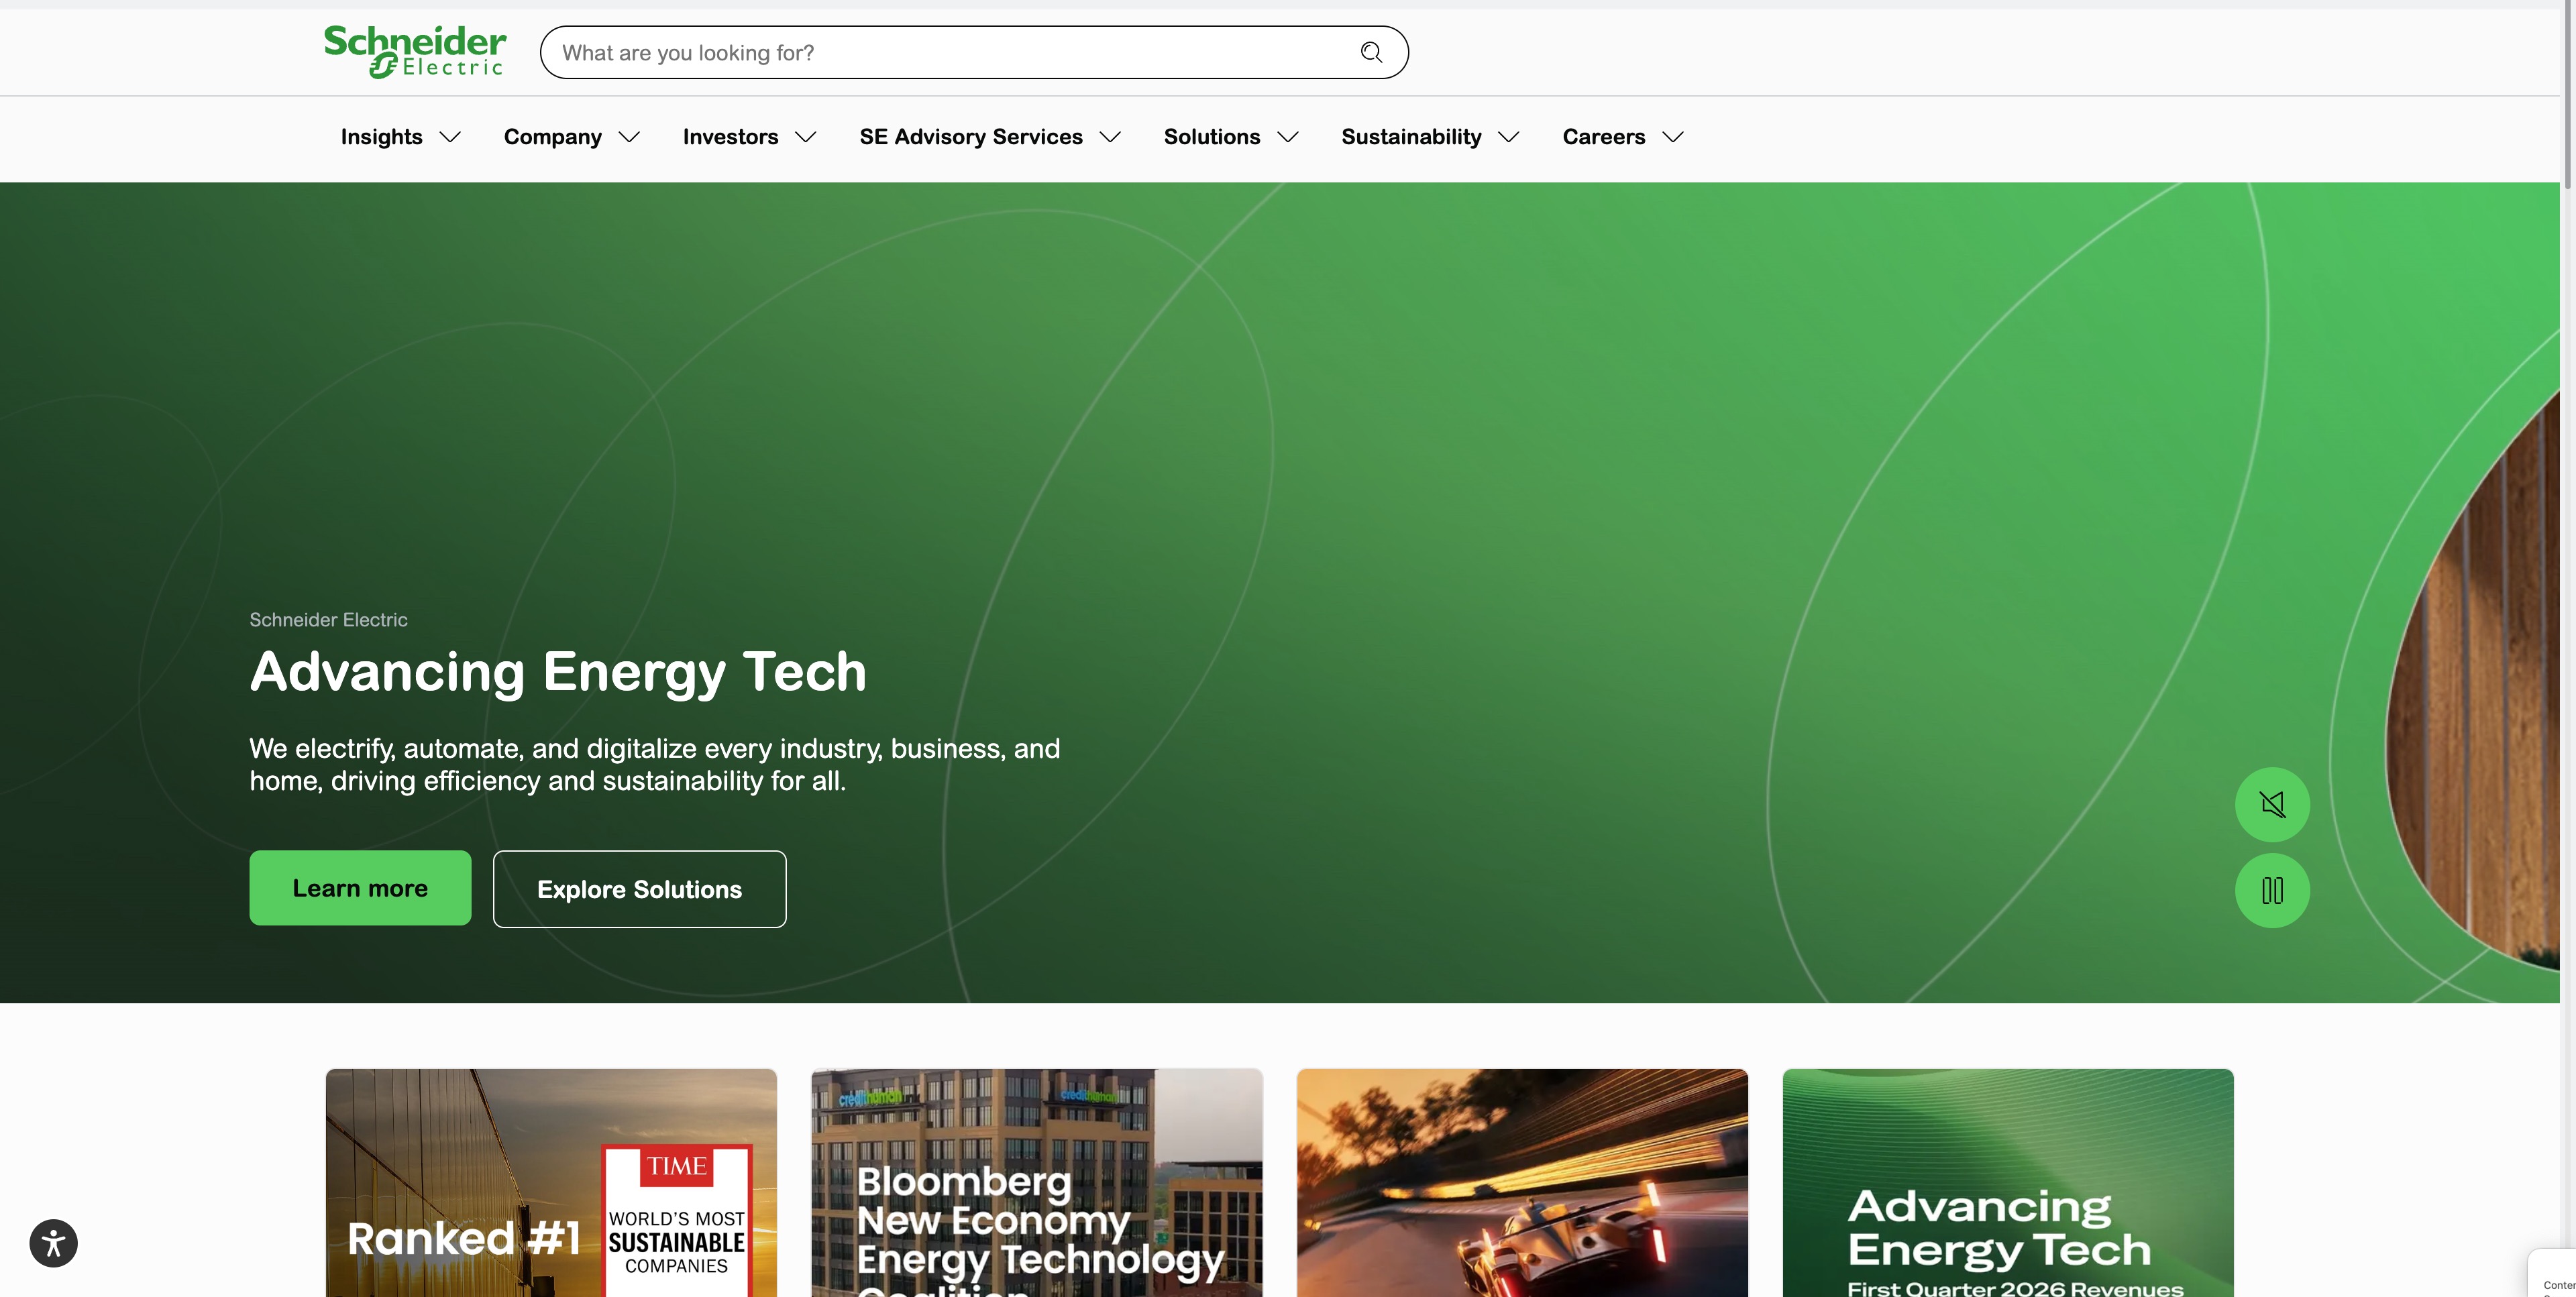This screenshot has width=2576, height=1297.
Task: Expand the Solutions chevron
Action: point(1289,137)
